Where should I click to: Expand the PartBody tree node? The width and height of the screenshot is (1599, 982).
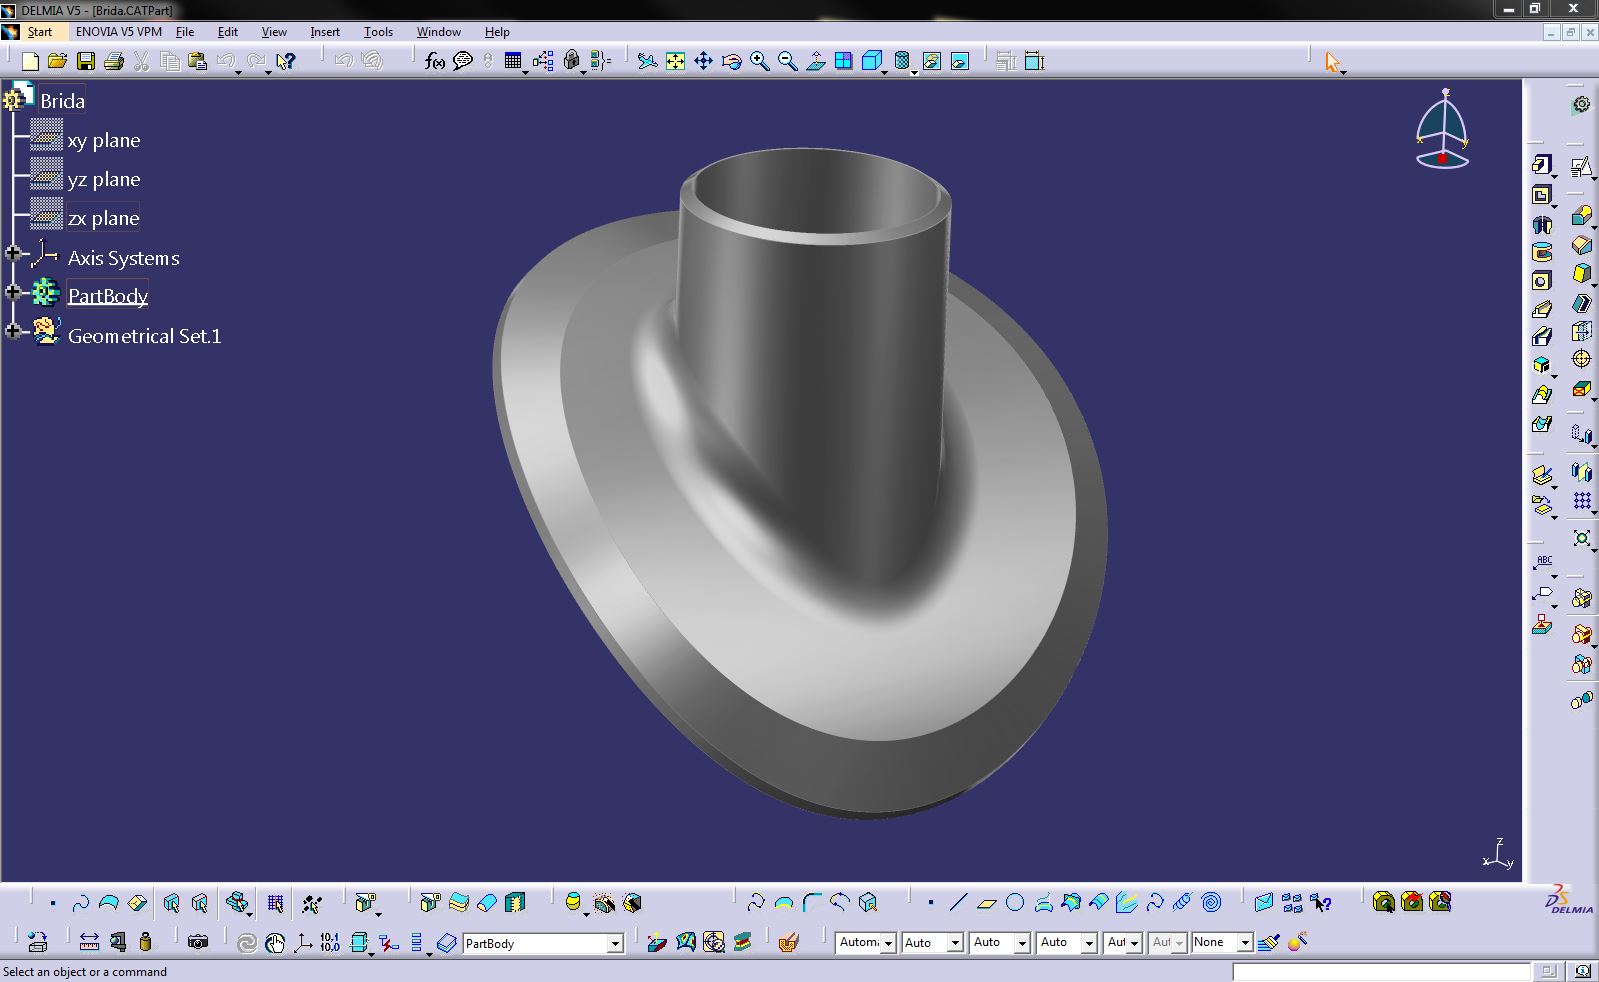[13, 292]
